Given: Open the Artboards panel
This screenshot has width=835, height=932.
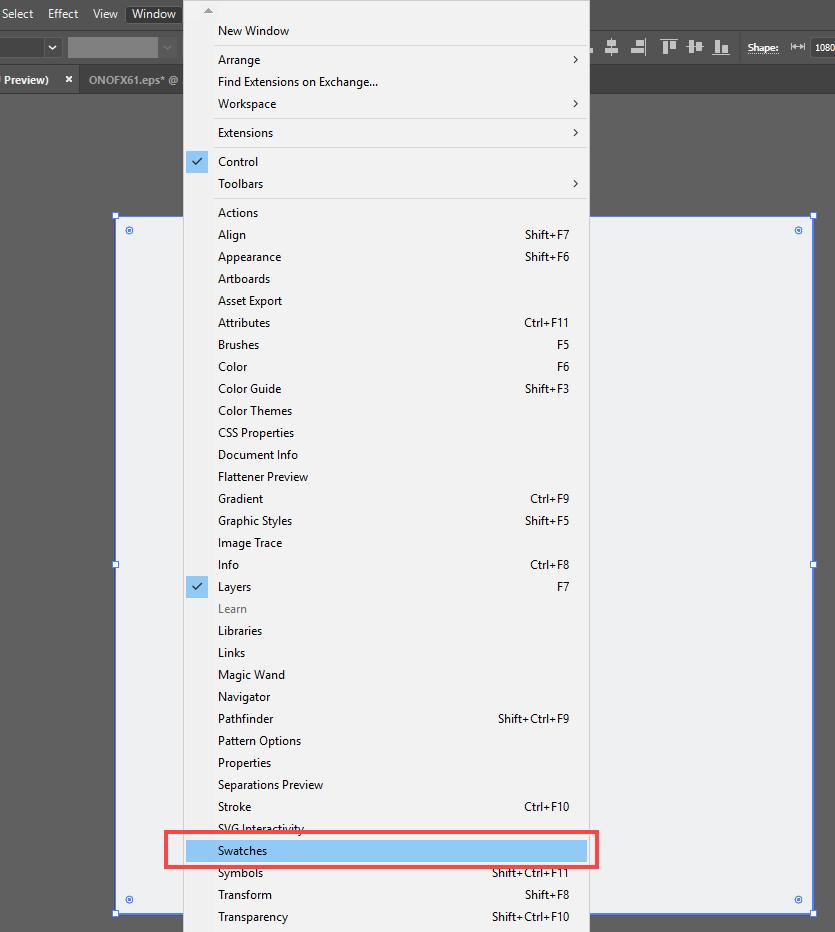Looking at the screenshot, I should click(x=386, y=279).
